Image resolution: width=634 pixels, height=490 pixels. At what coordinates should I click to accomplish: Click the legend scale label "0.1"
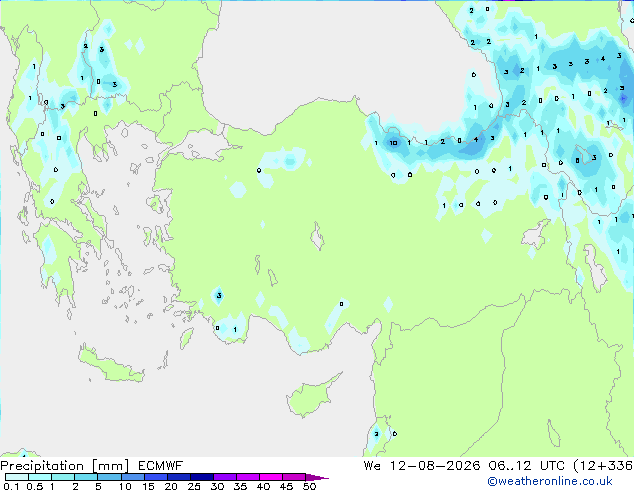coord(11,486)
